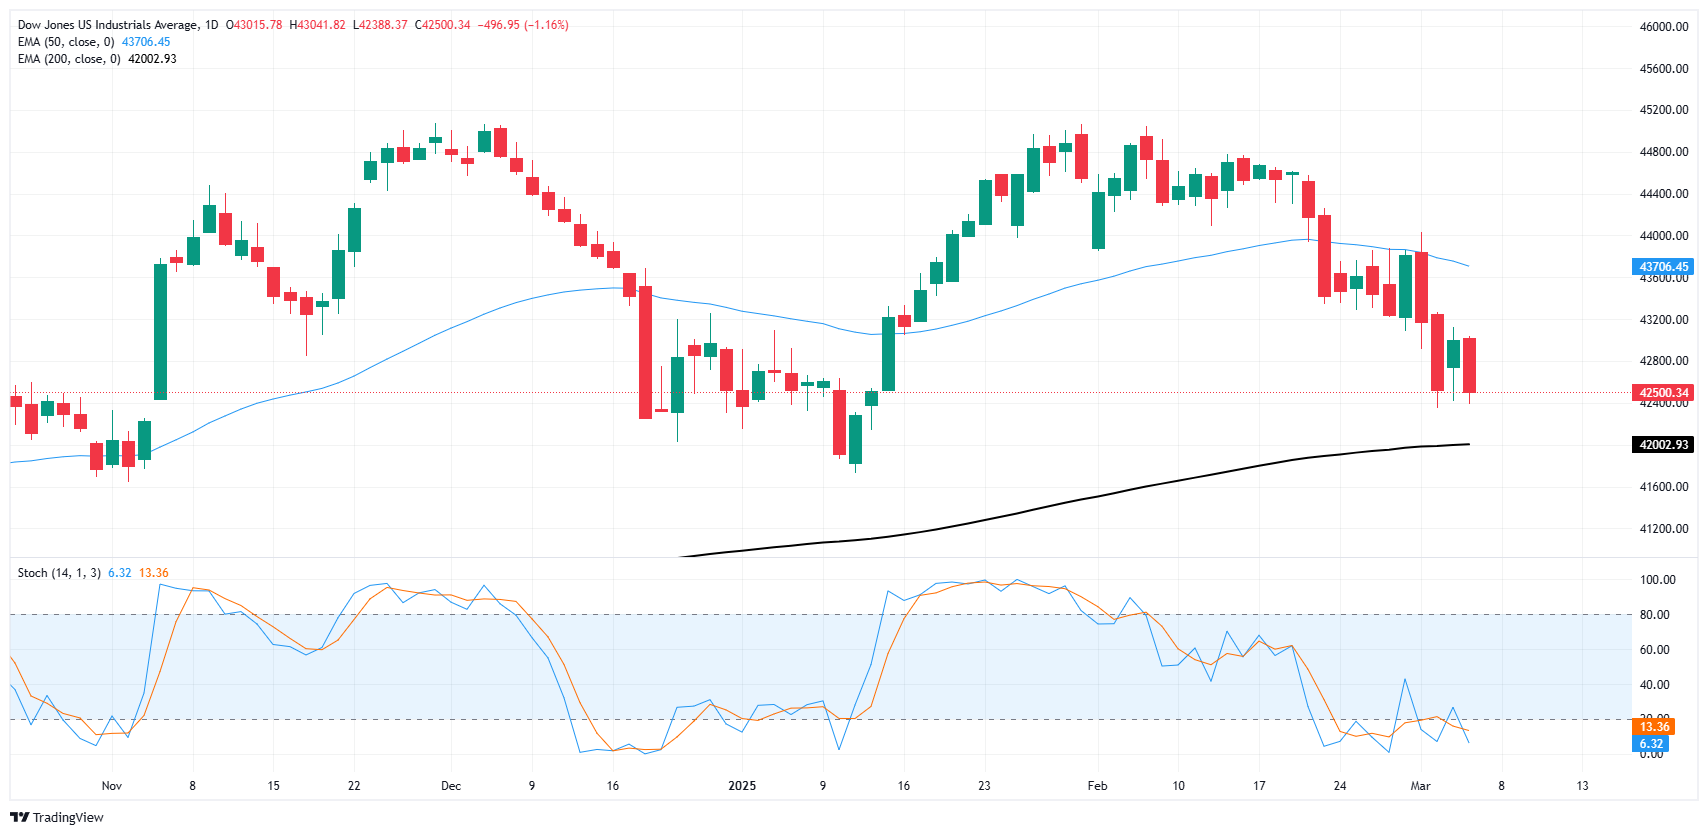1708x835 pixels.
Task: Click the blue 6.32 stochastic value tag
Action: (x=1651, y=744)
